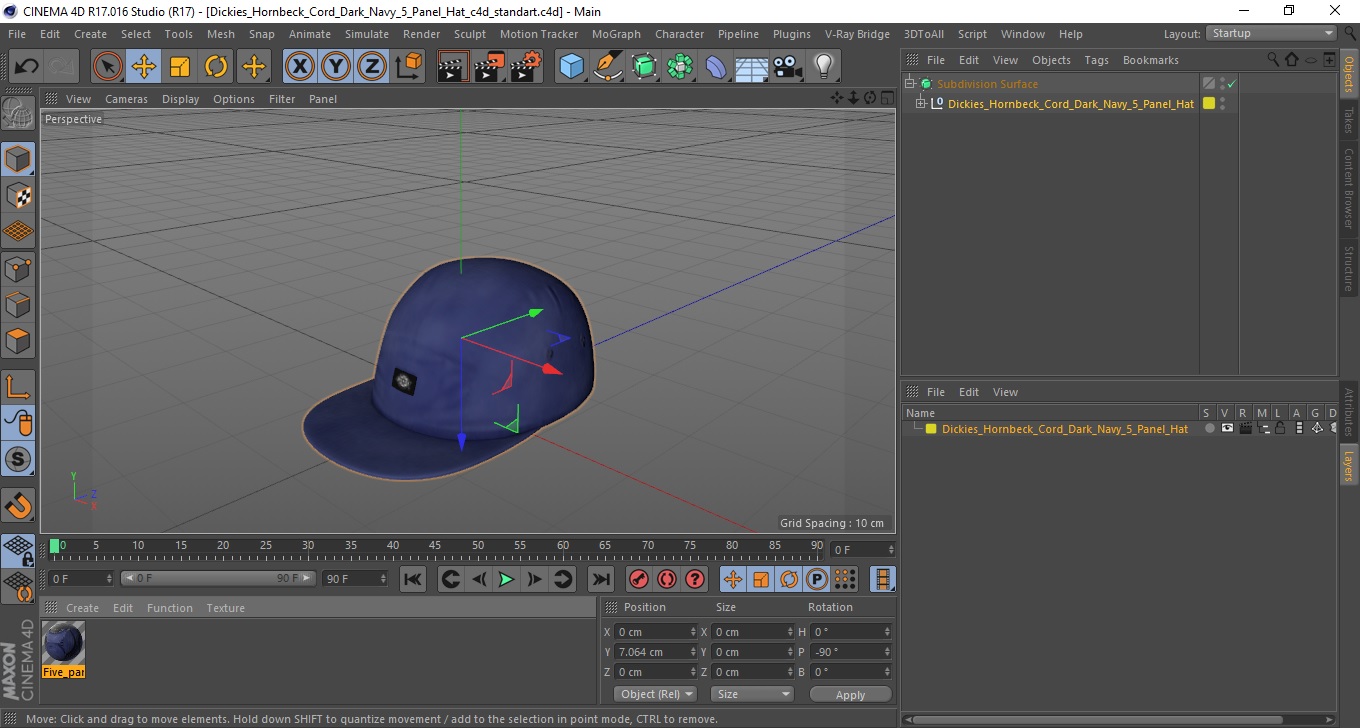This screenshot has height=728, width=1360.
Task: Toggle Snap magnet icon
Action: (x=18, y=504)
